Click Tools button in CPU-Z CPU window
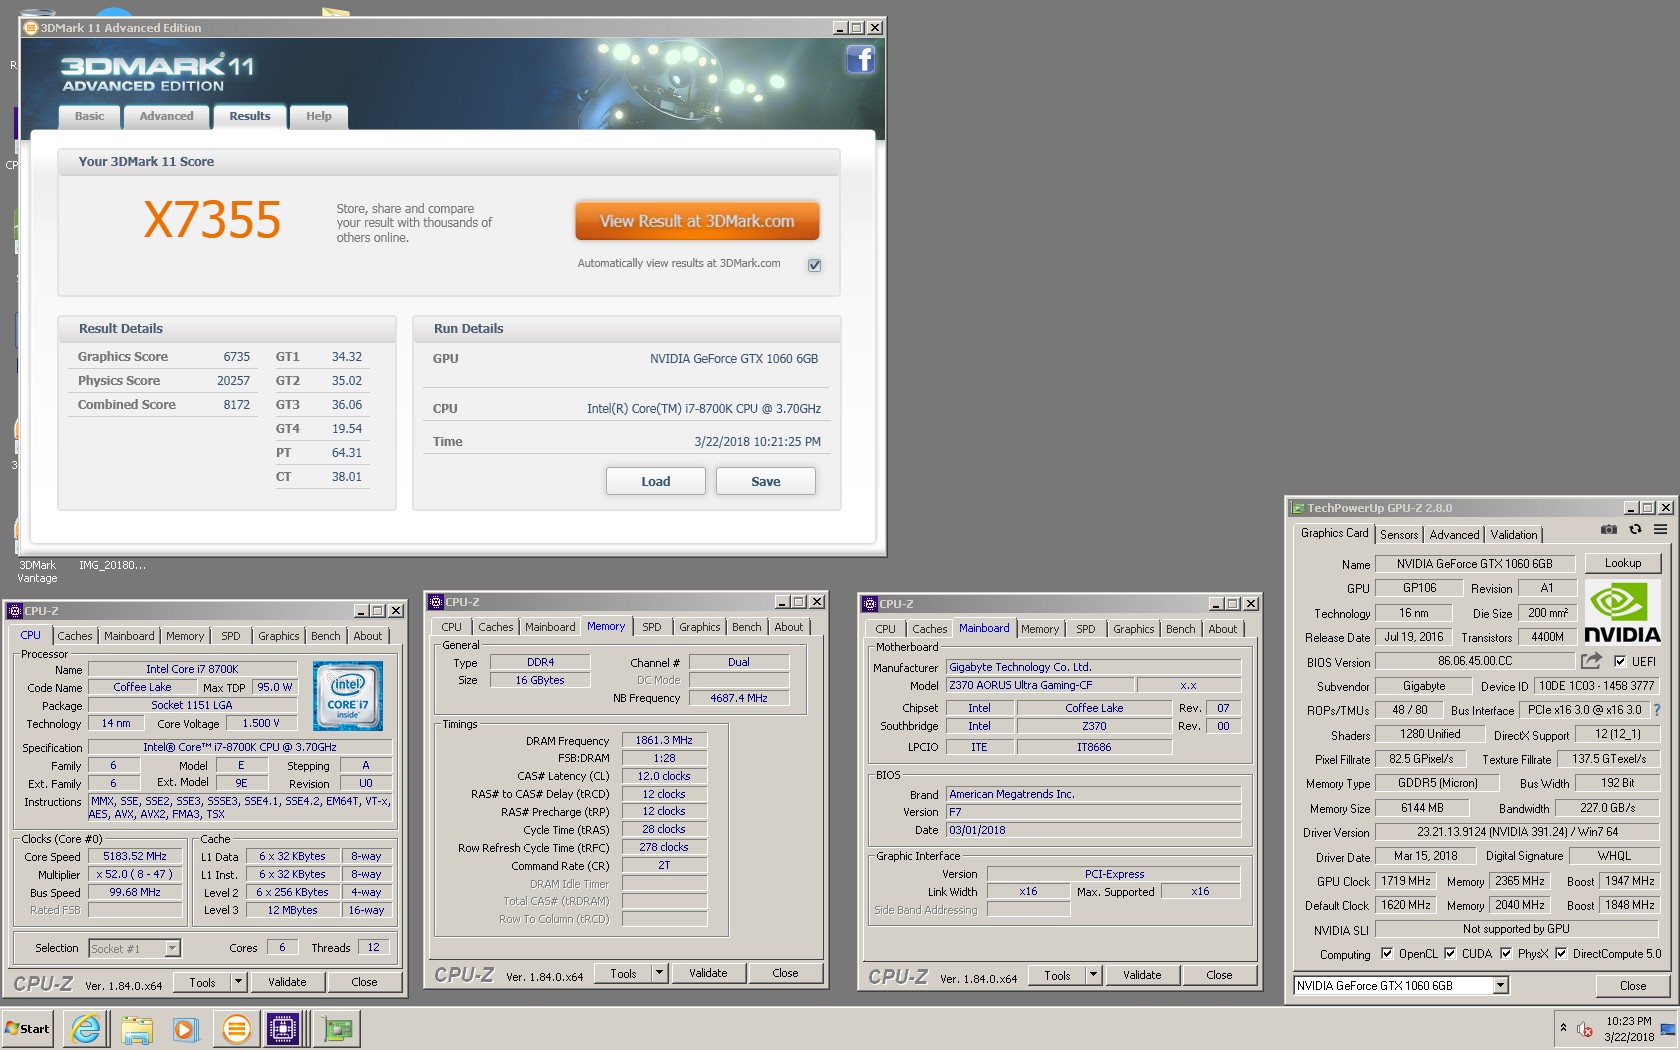 pyautogui.click(x=202, y=982)
